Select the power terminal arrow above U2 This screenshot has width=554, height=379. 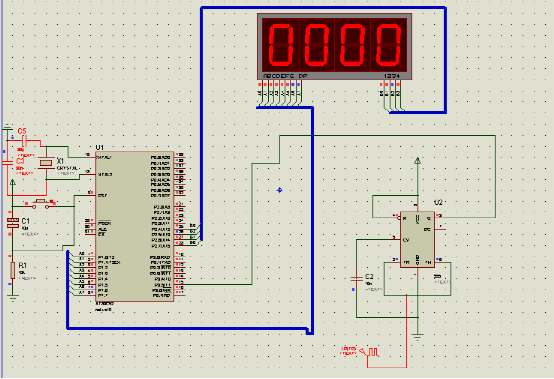(x=418, y=161)
